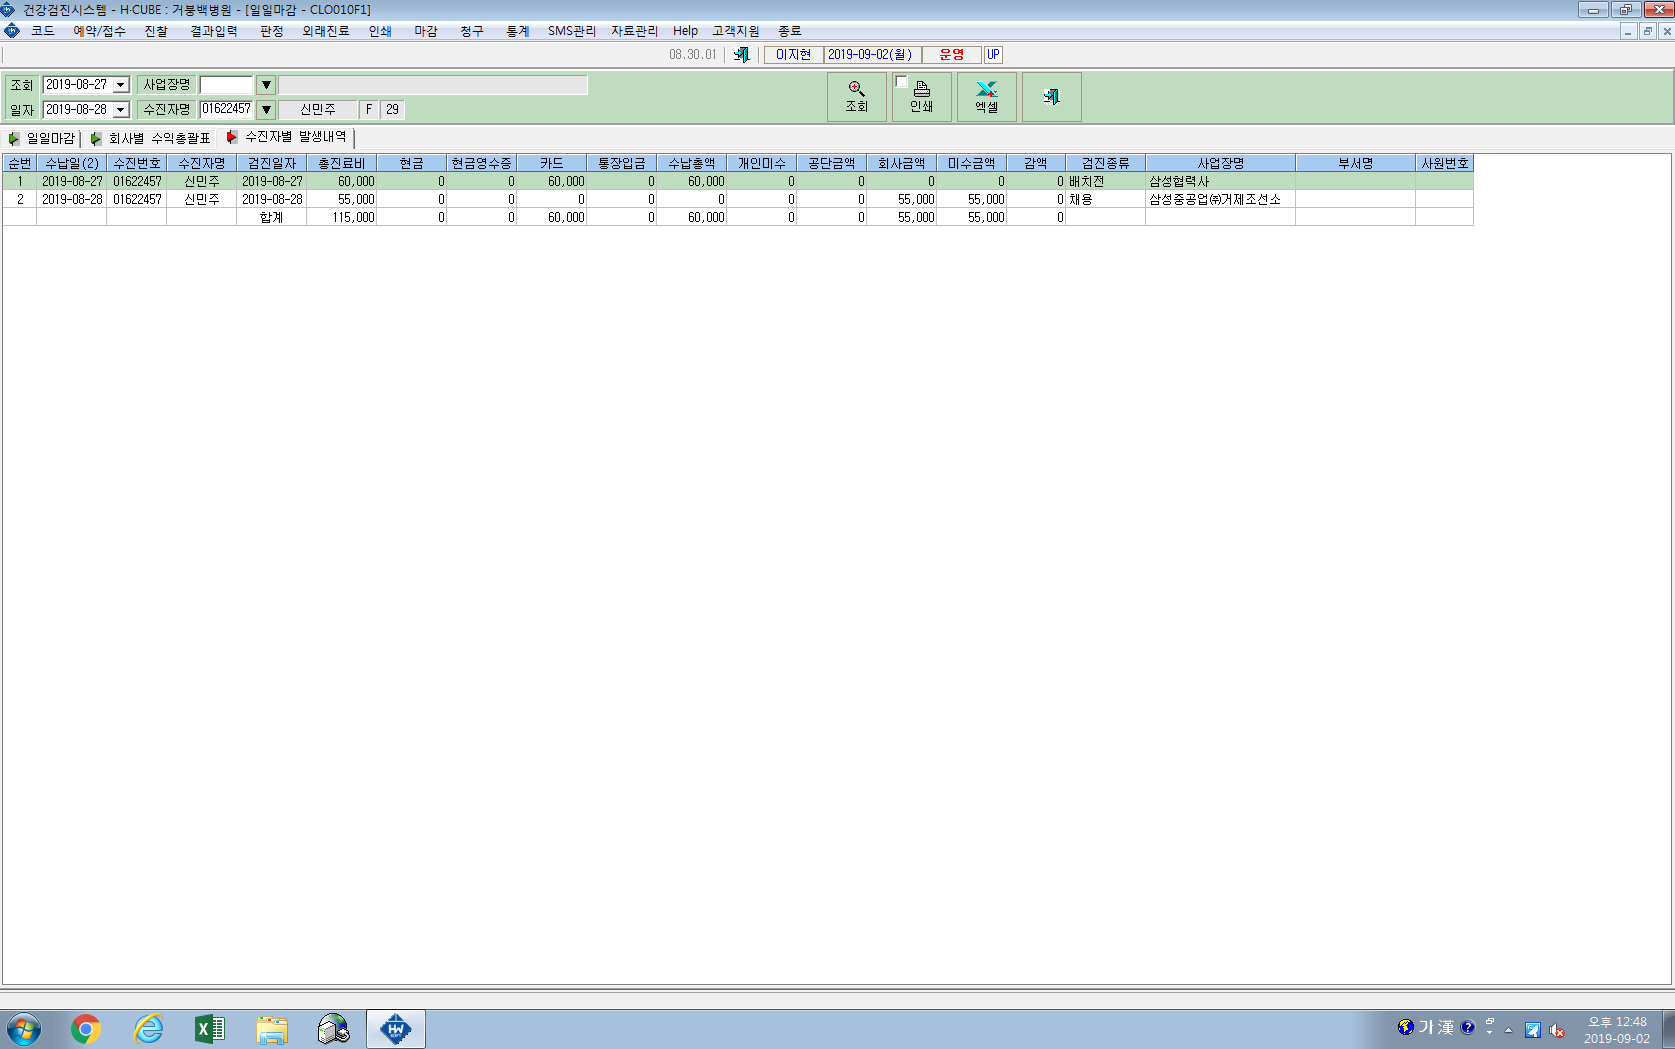Screen dimensions: 1675x1049
Task: Open the 사업장명 dropdown arrow
Action: click(x=266, y=85)
